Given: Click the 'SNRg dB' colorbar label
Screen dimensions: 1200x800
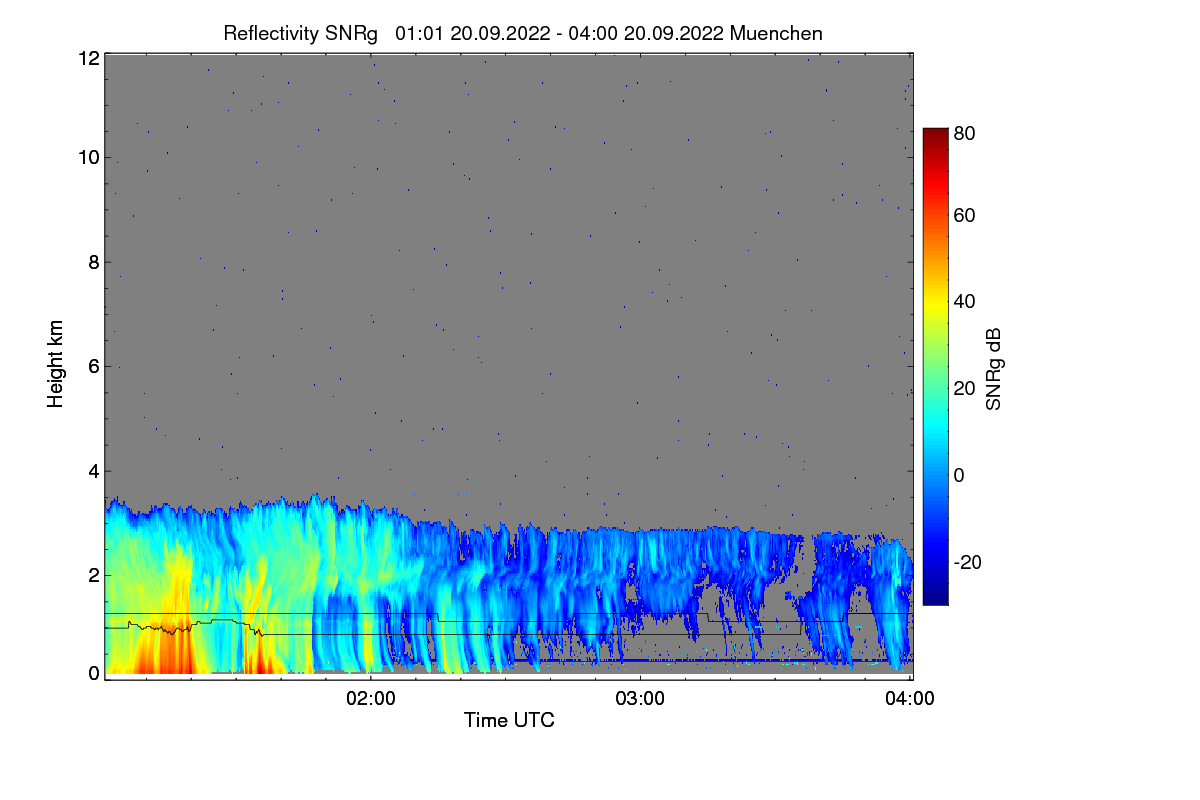Looking at the screenshot, I should tap(993, 368).
